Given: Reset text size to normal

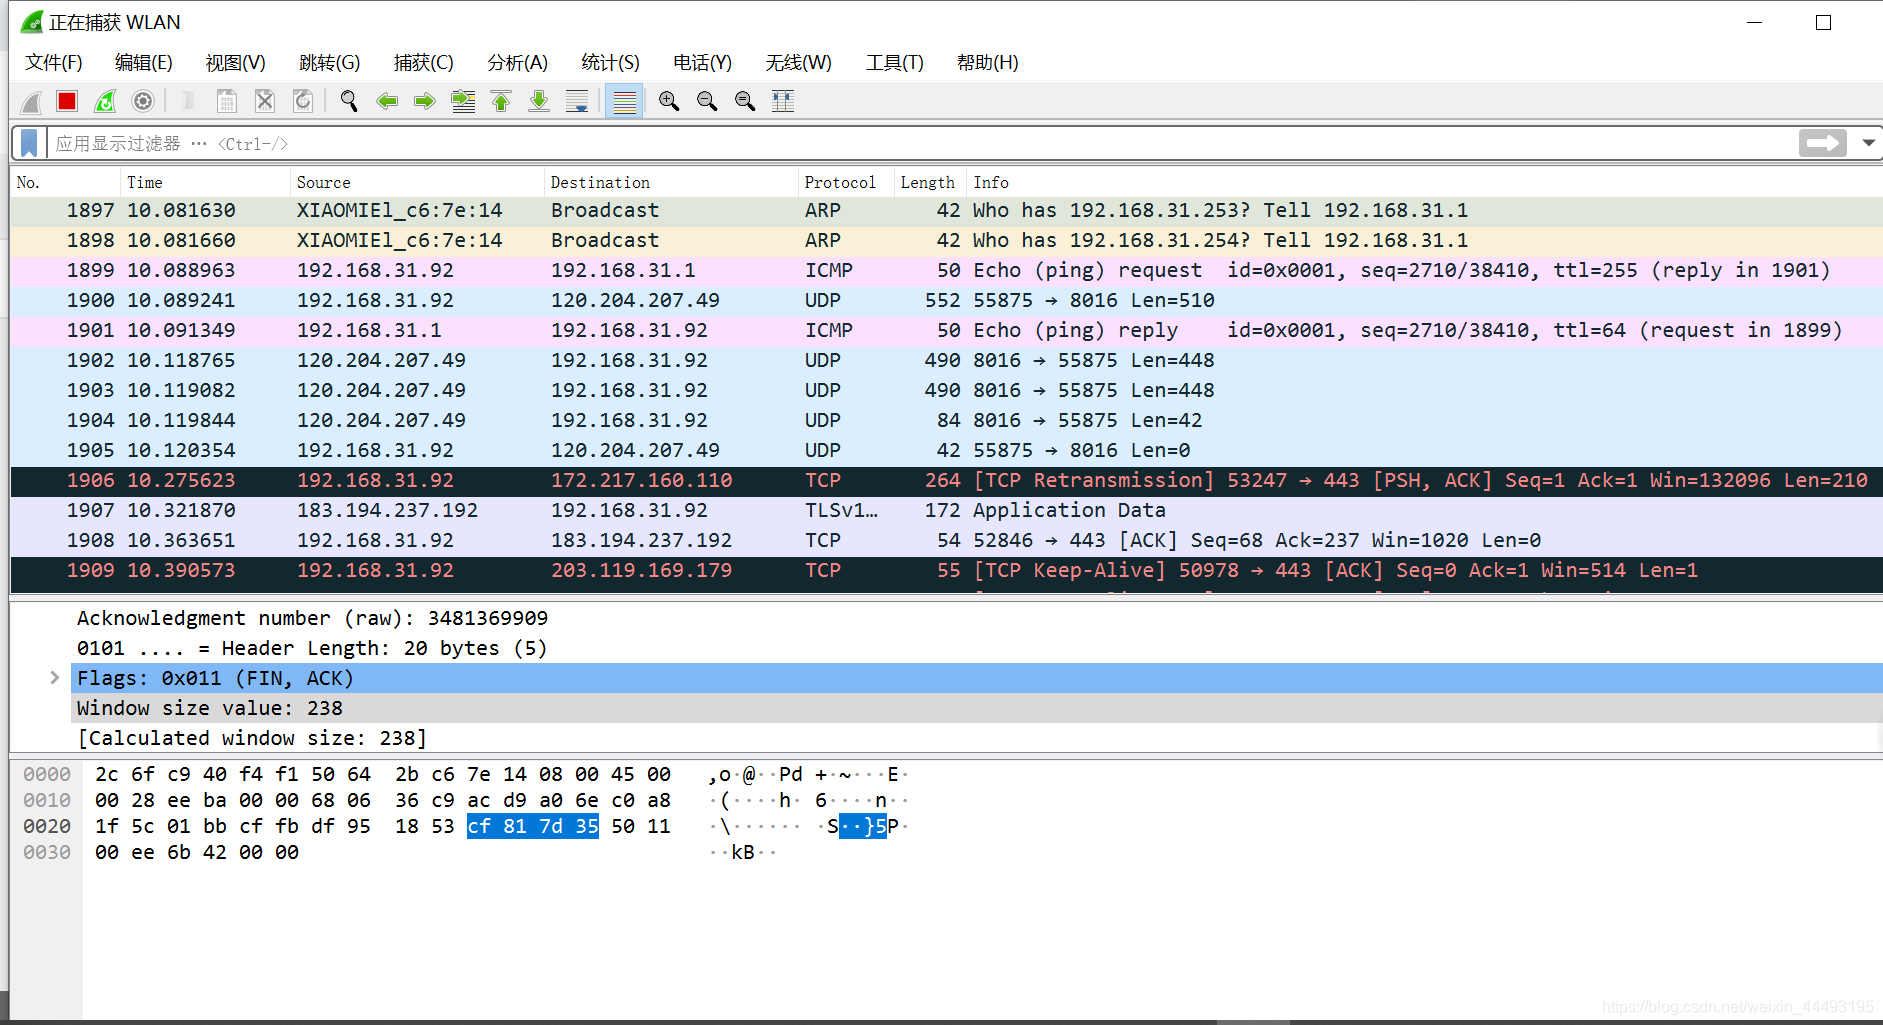Looking at the screenshot, I should [x=745, y=101].
